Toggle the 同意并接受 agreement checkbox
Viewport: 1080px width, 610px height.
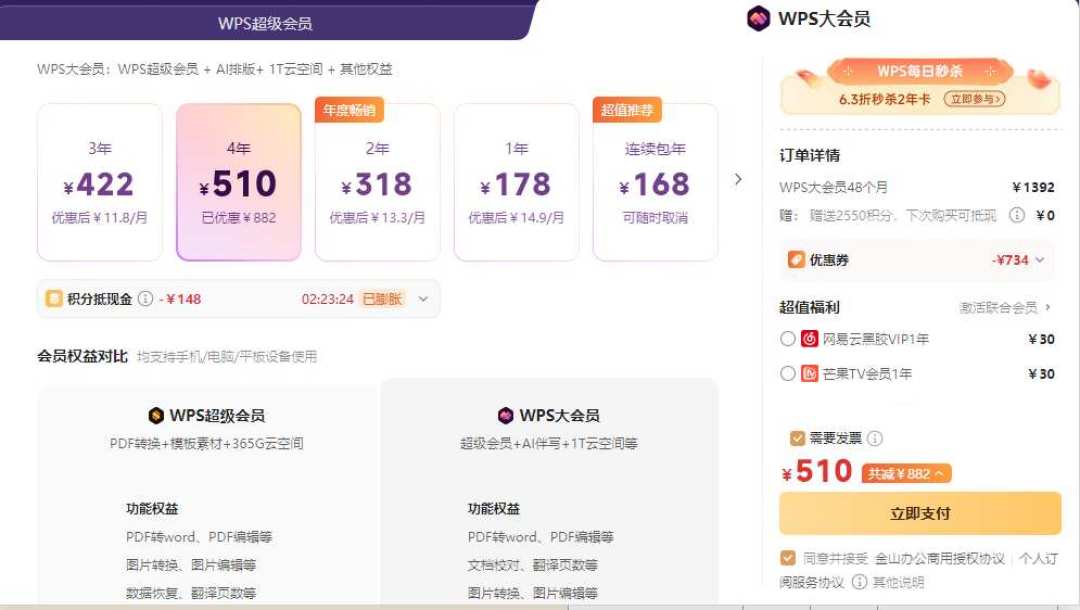coord(788,558)
